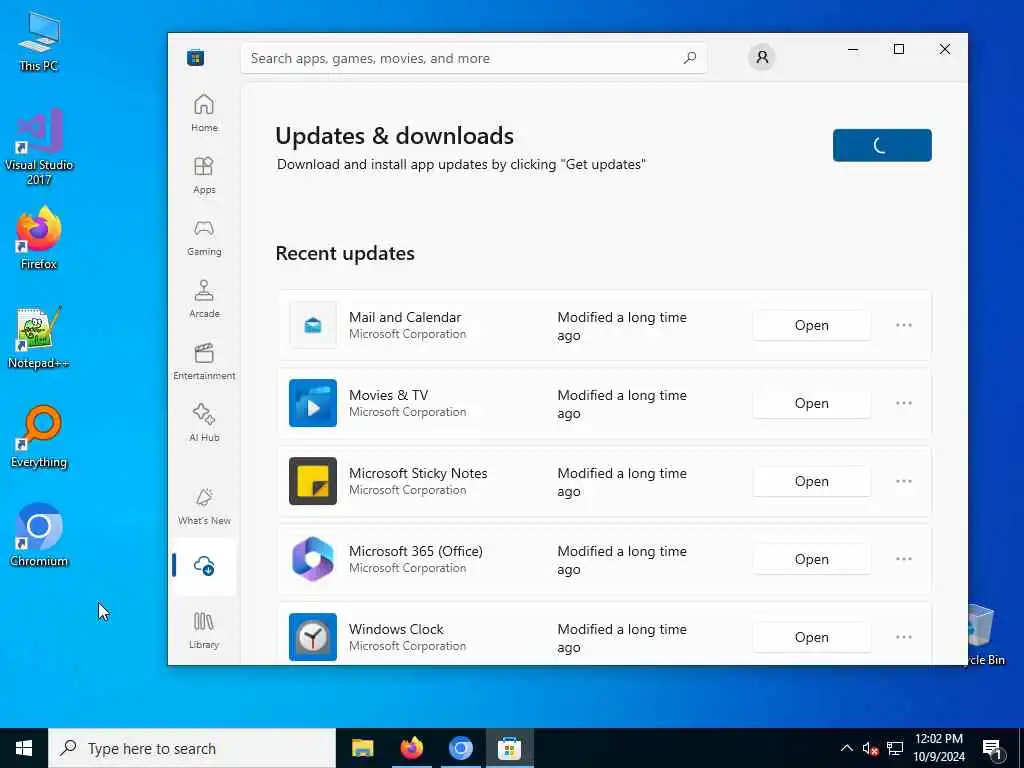The image size is (1024, 768).
Task: Open Movies & TV app
Action: tap(811, 403)
